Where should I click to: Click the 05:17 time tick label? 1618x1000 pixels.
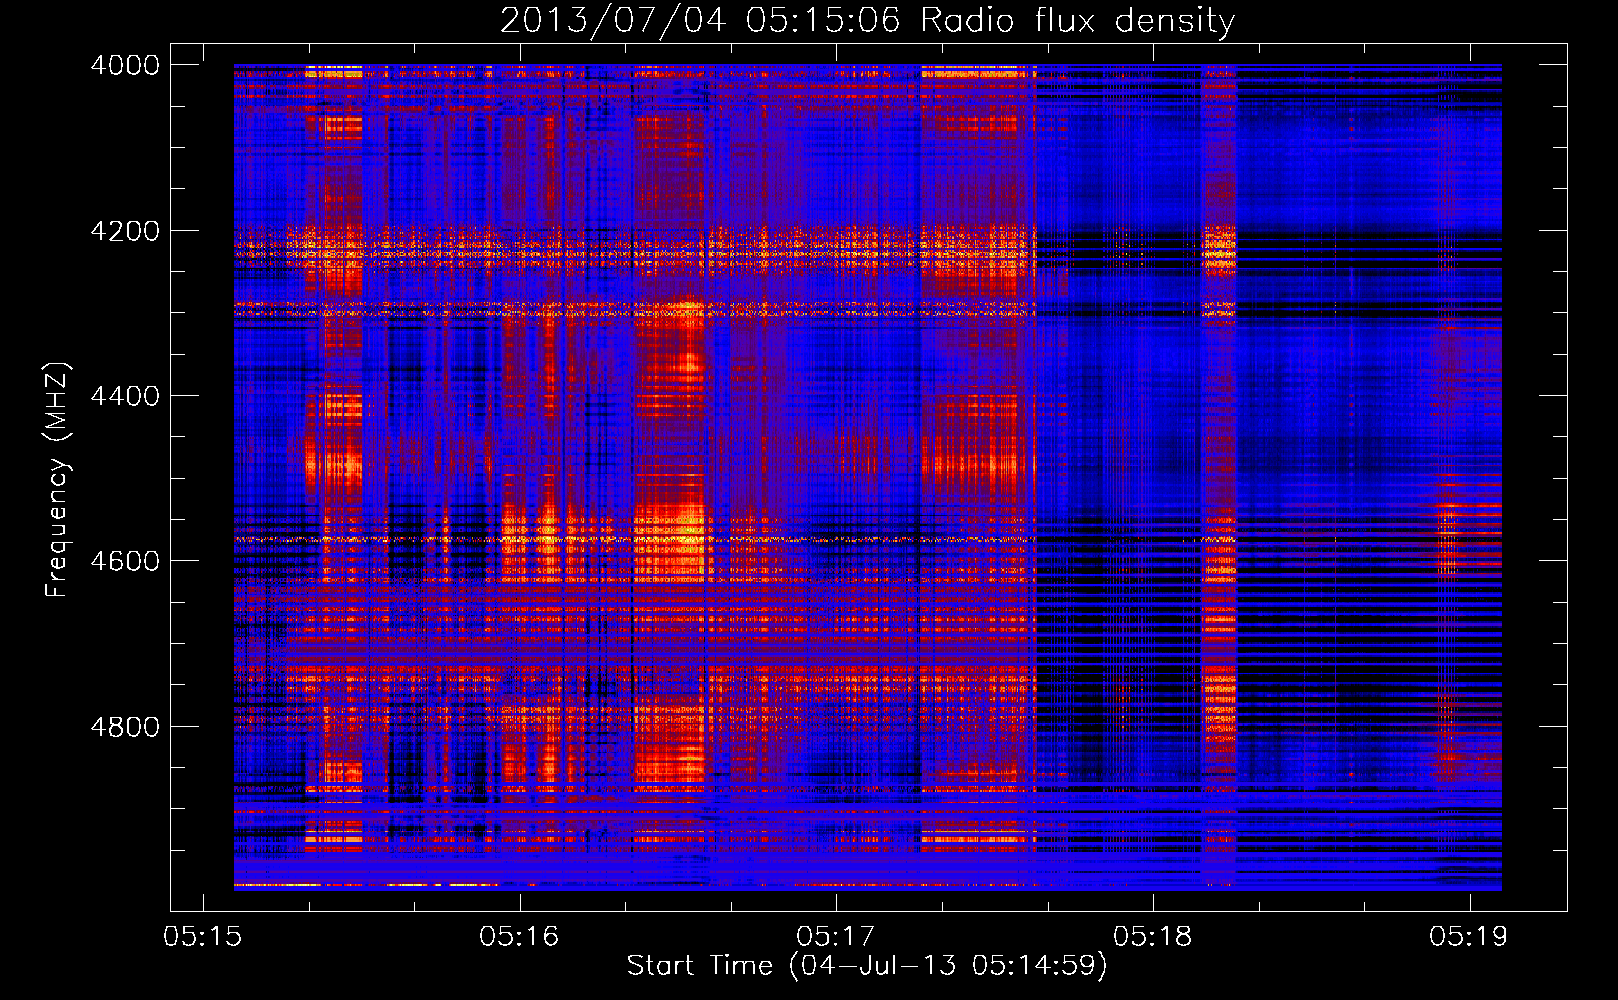coord(836,937)
